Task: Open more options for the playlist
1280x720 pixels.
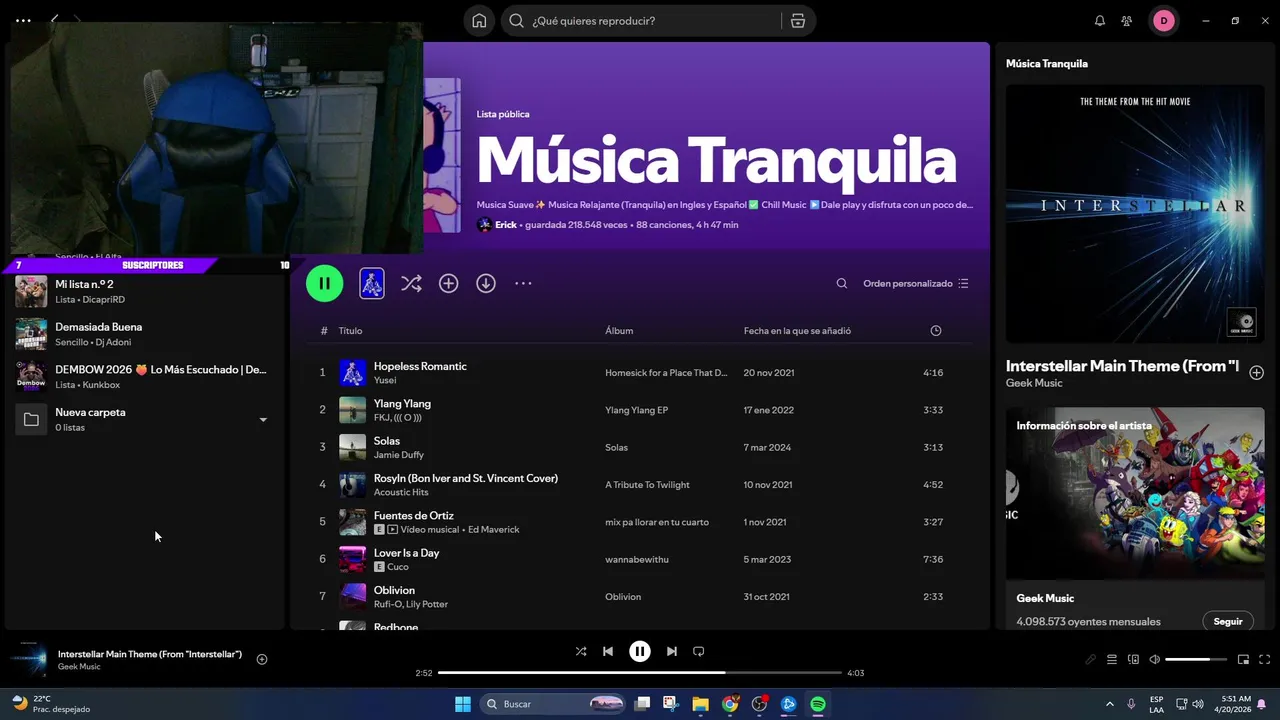Action: click(x=523, y=283)
